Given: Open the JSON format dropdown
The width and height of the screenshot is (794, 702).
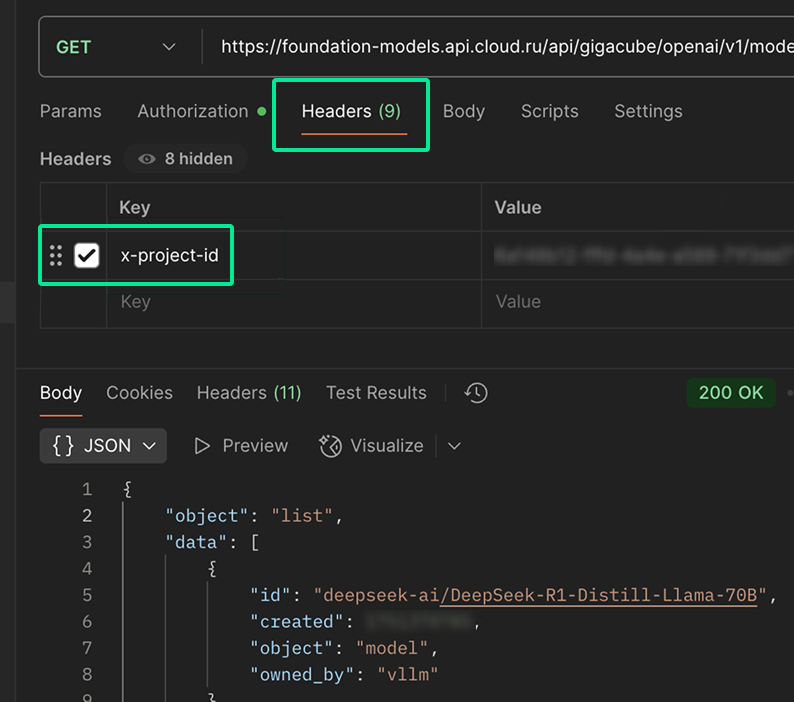Looking at the screenshot, I should 103,446.
